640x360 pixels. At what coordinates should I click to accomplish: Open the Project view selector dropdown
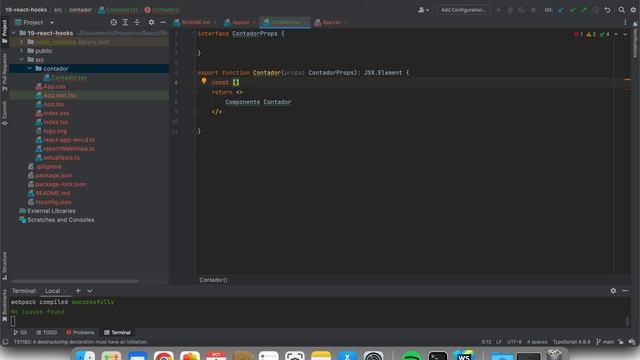click(52, 22)
